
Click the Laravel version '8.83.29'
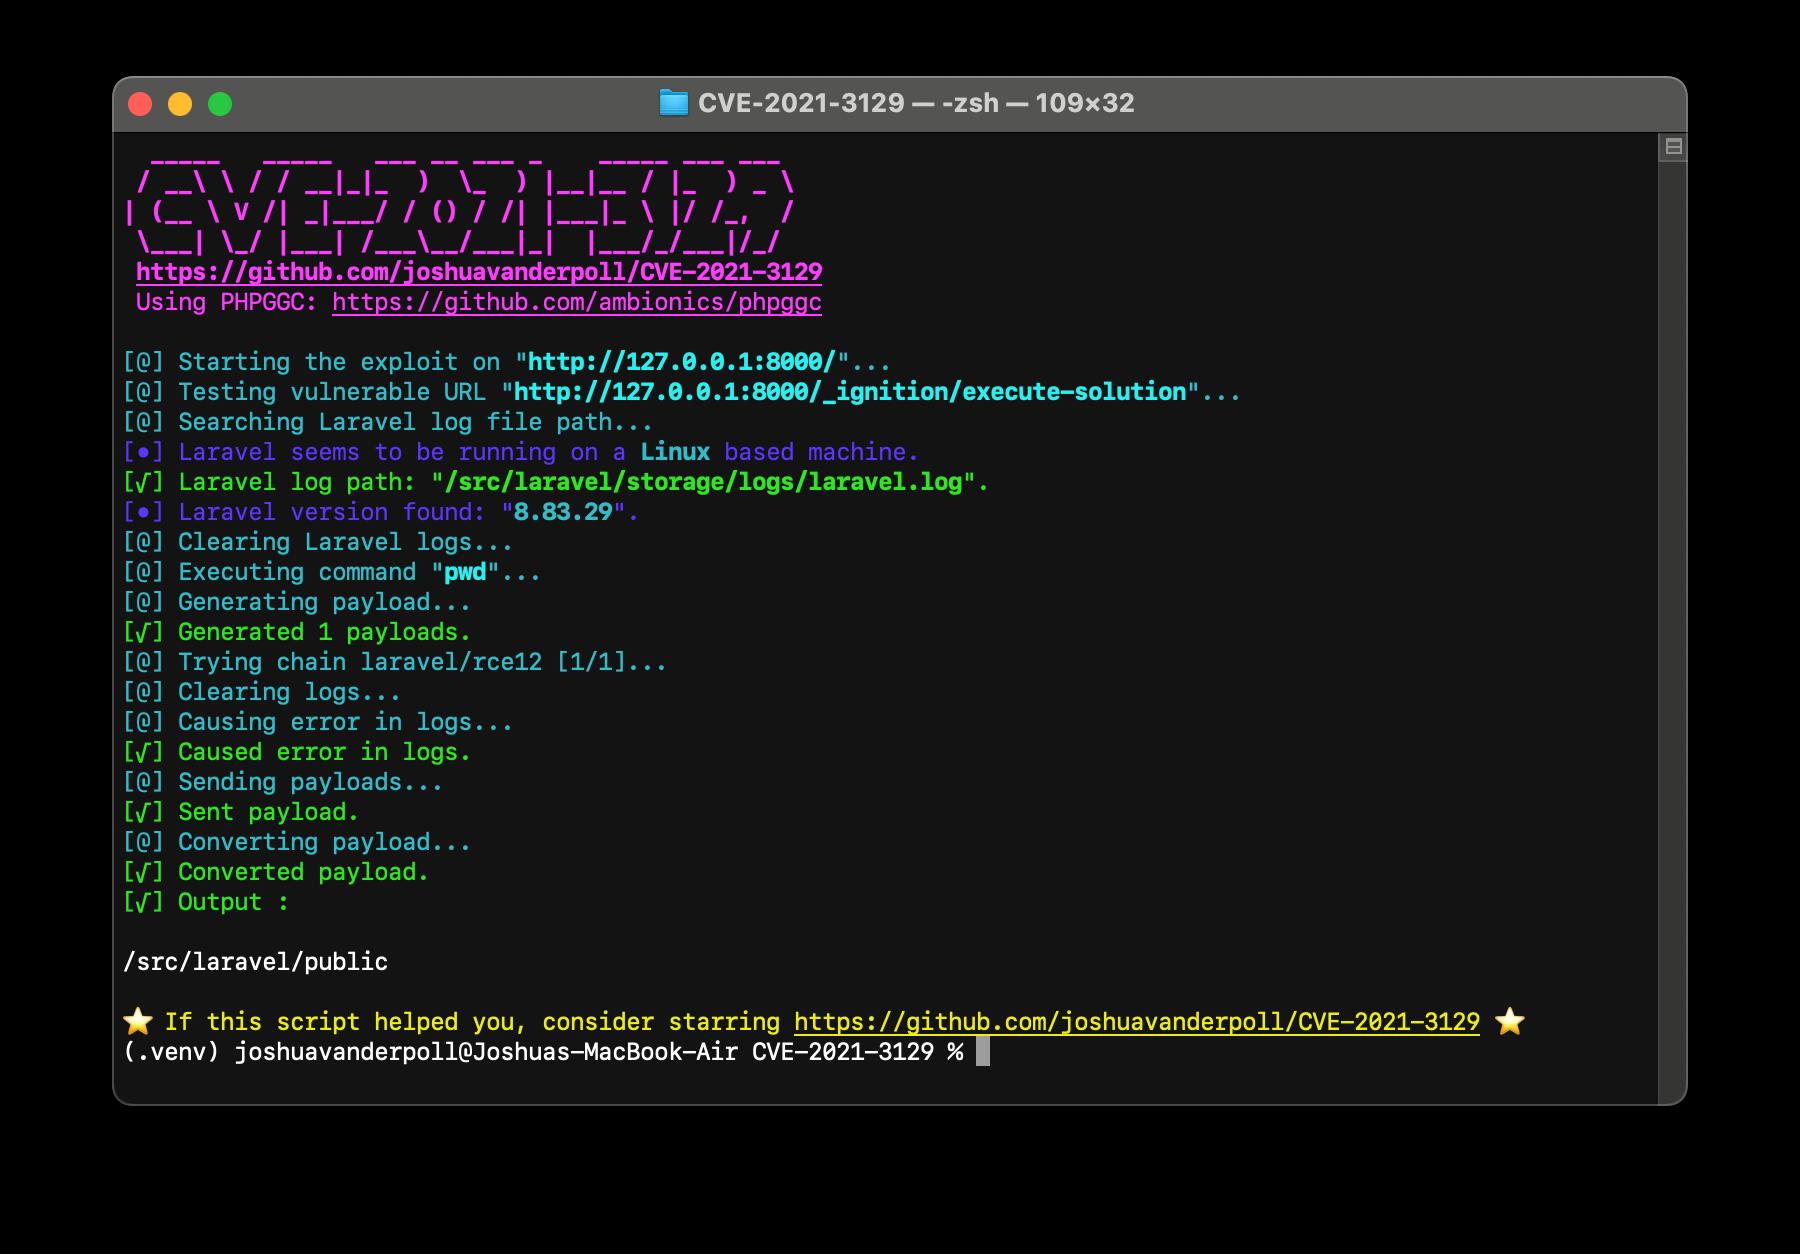click(563, 512)
